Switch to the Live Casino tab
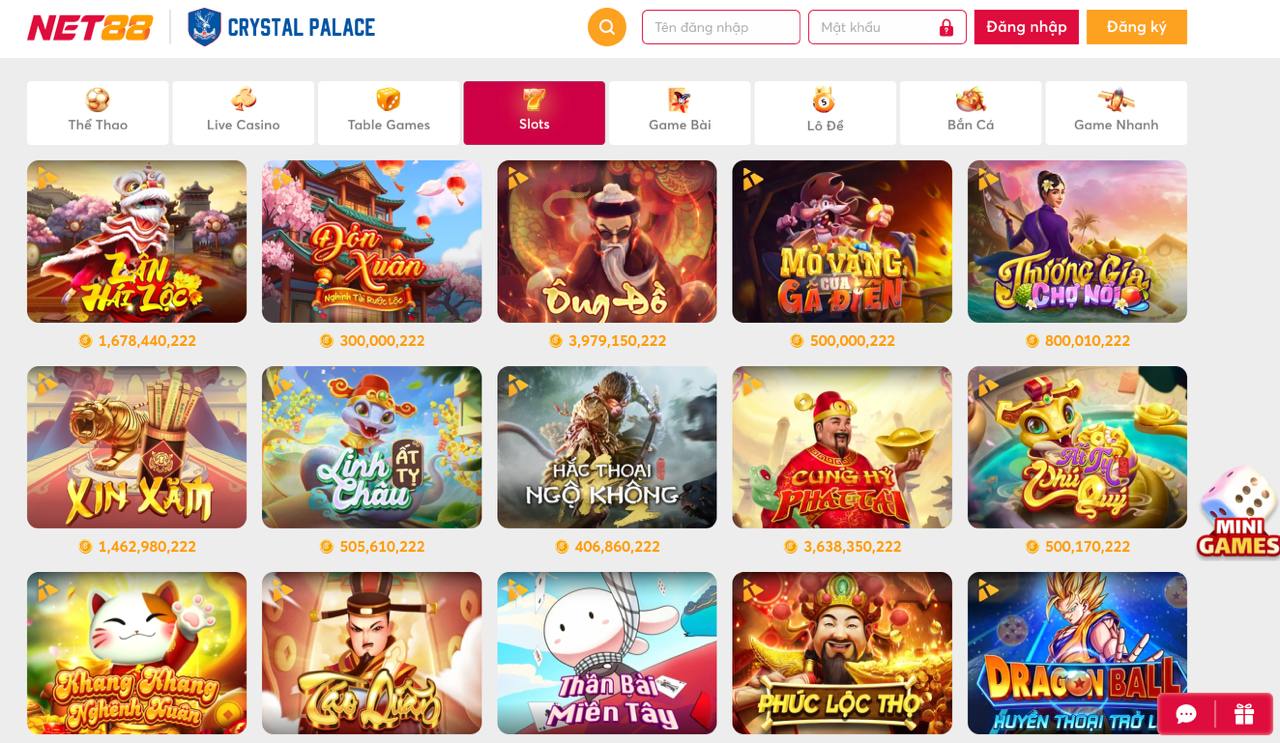 243,113
